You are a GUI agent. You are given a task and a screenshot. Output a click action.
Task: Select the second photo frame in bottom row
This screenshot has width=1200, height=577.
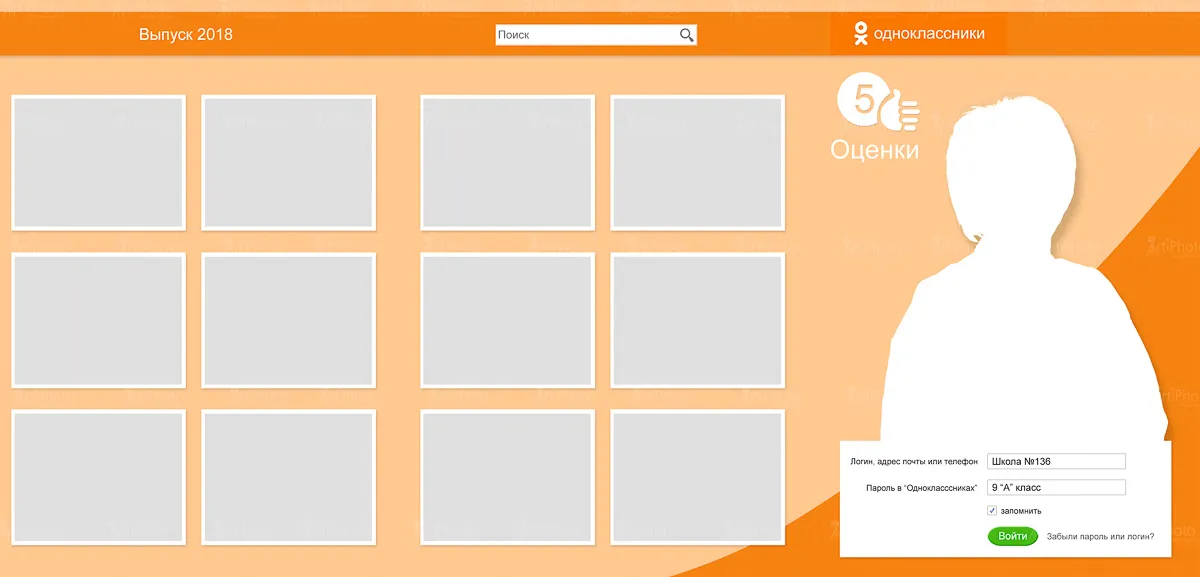pyautogui.click(x=289, y=477)
